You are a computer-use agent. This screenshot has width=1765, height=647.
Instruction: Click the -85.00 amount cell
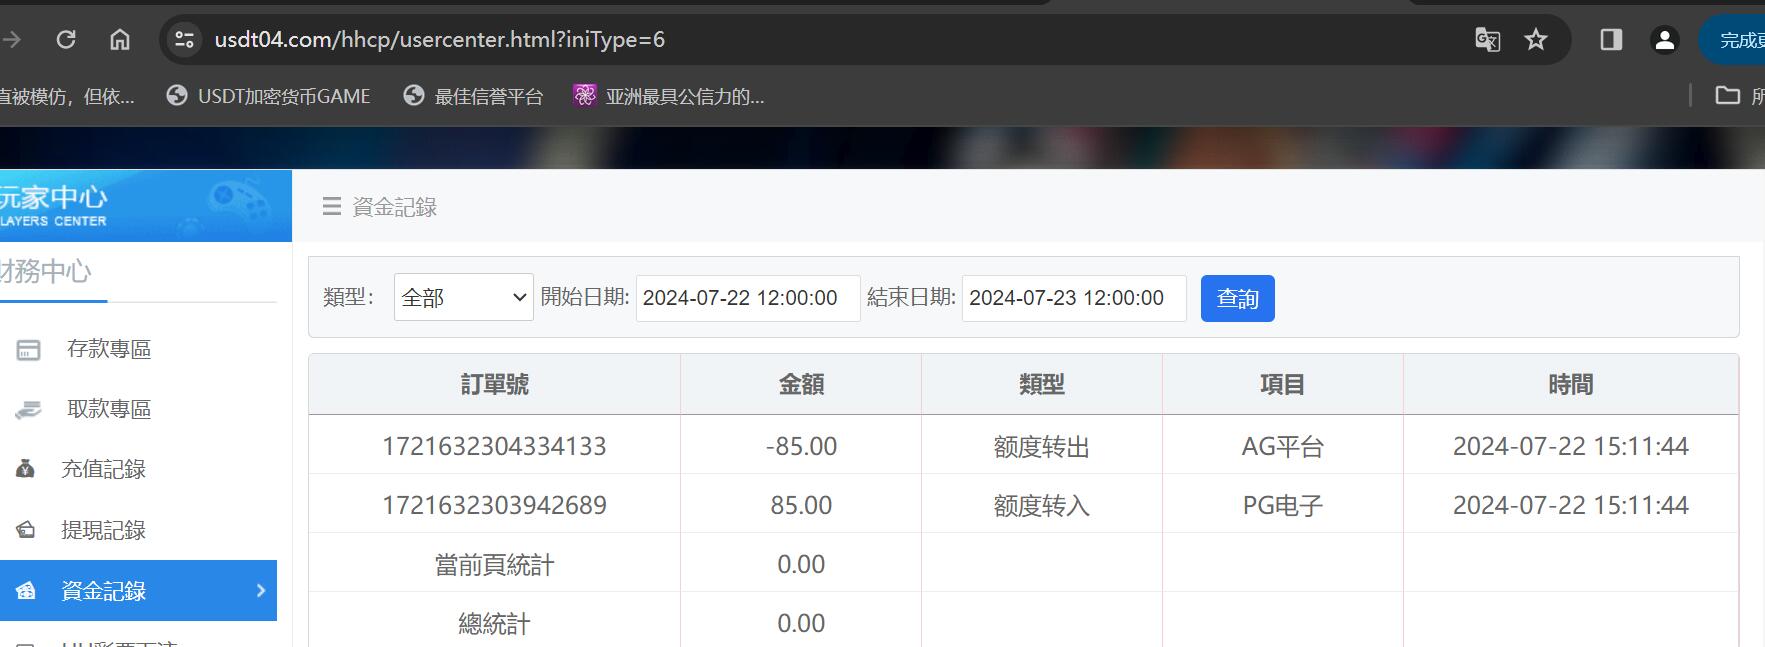[x=801, y=446]
